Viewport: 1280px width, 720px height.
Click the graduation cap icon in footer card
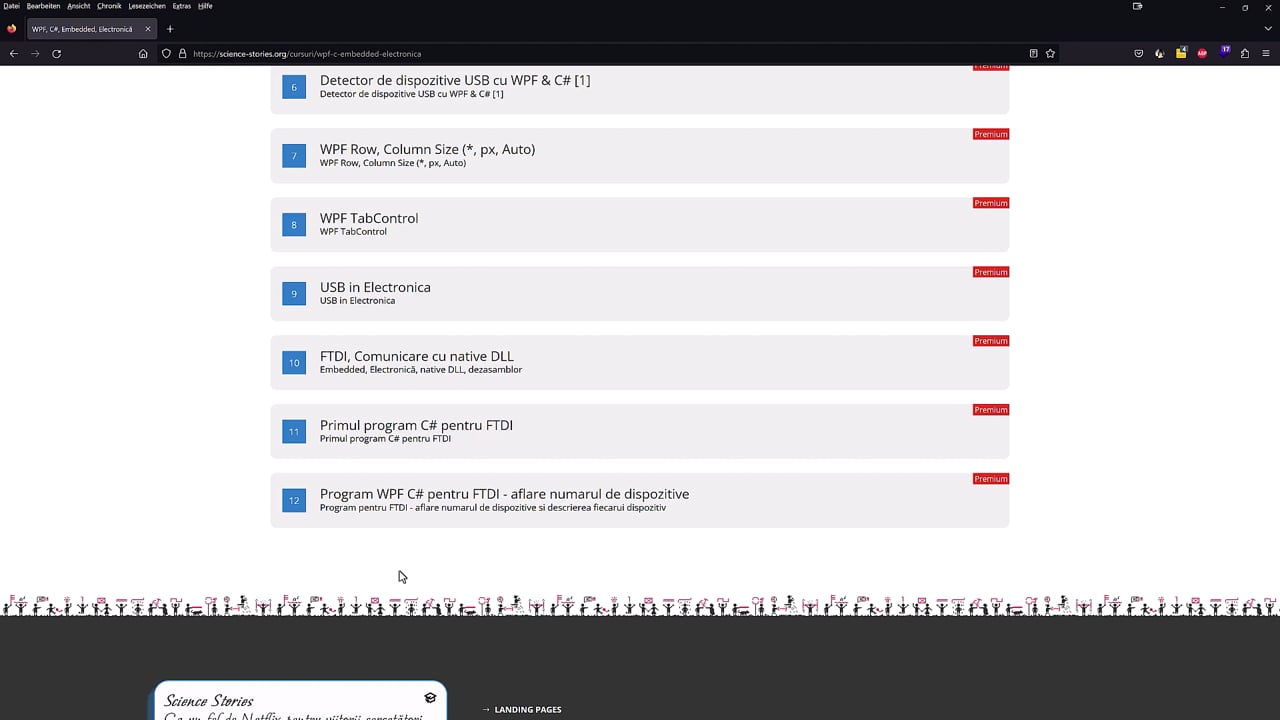[430, 698]
